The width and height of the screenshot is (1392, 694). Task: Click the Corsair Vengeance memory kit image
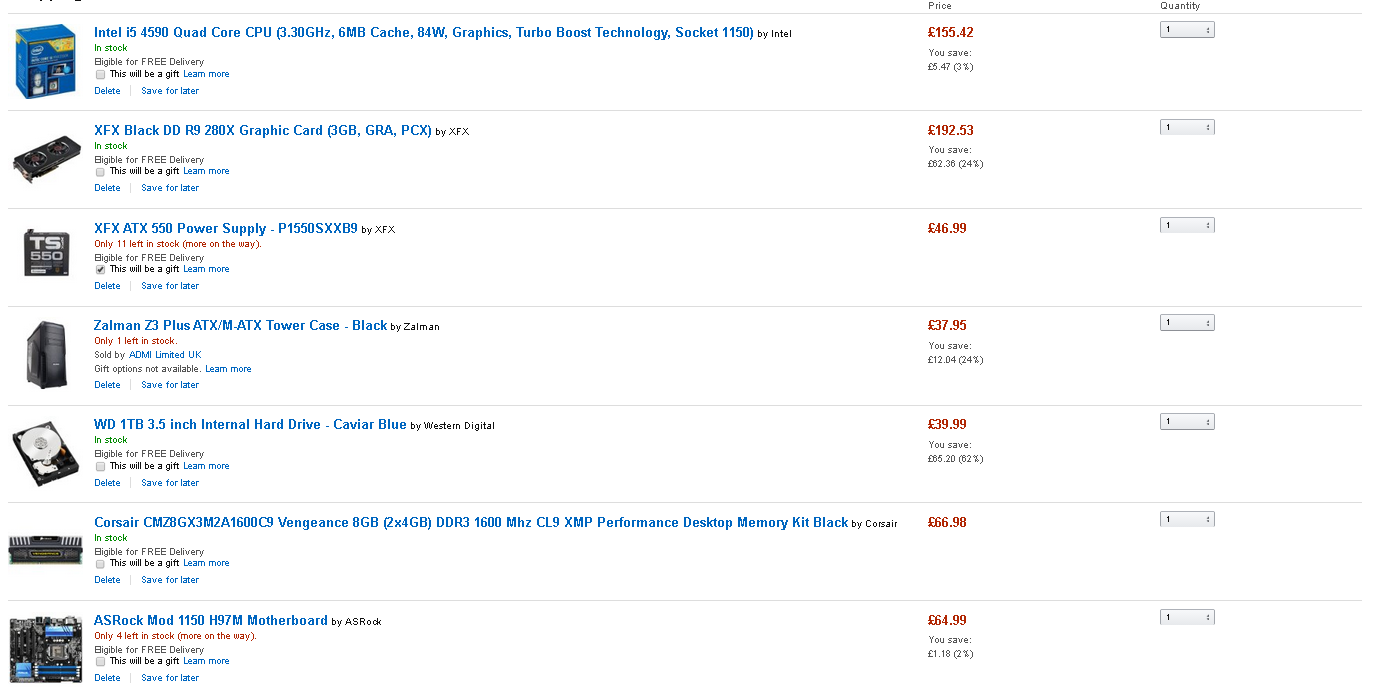[x=46, y=550]
